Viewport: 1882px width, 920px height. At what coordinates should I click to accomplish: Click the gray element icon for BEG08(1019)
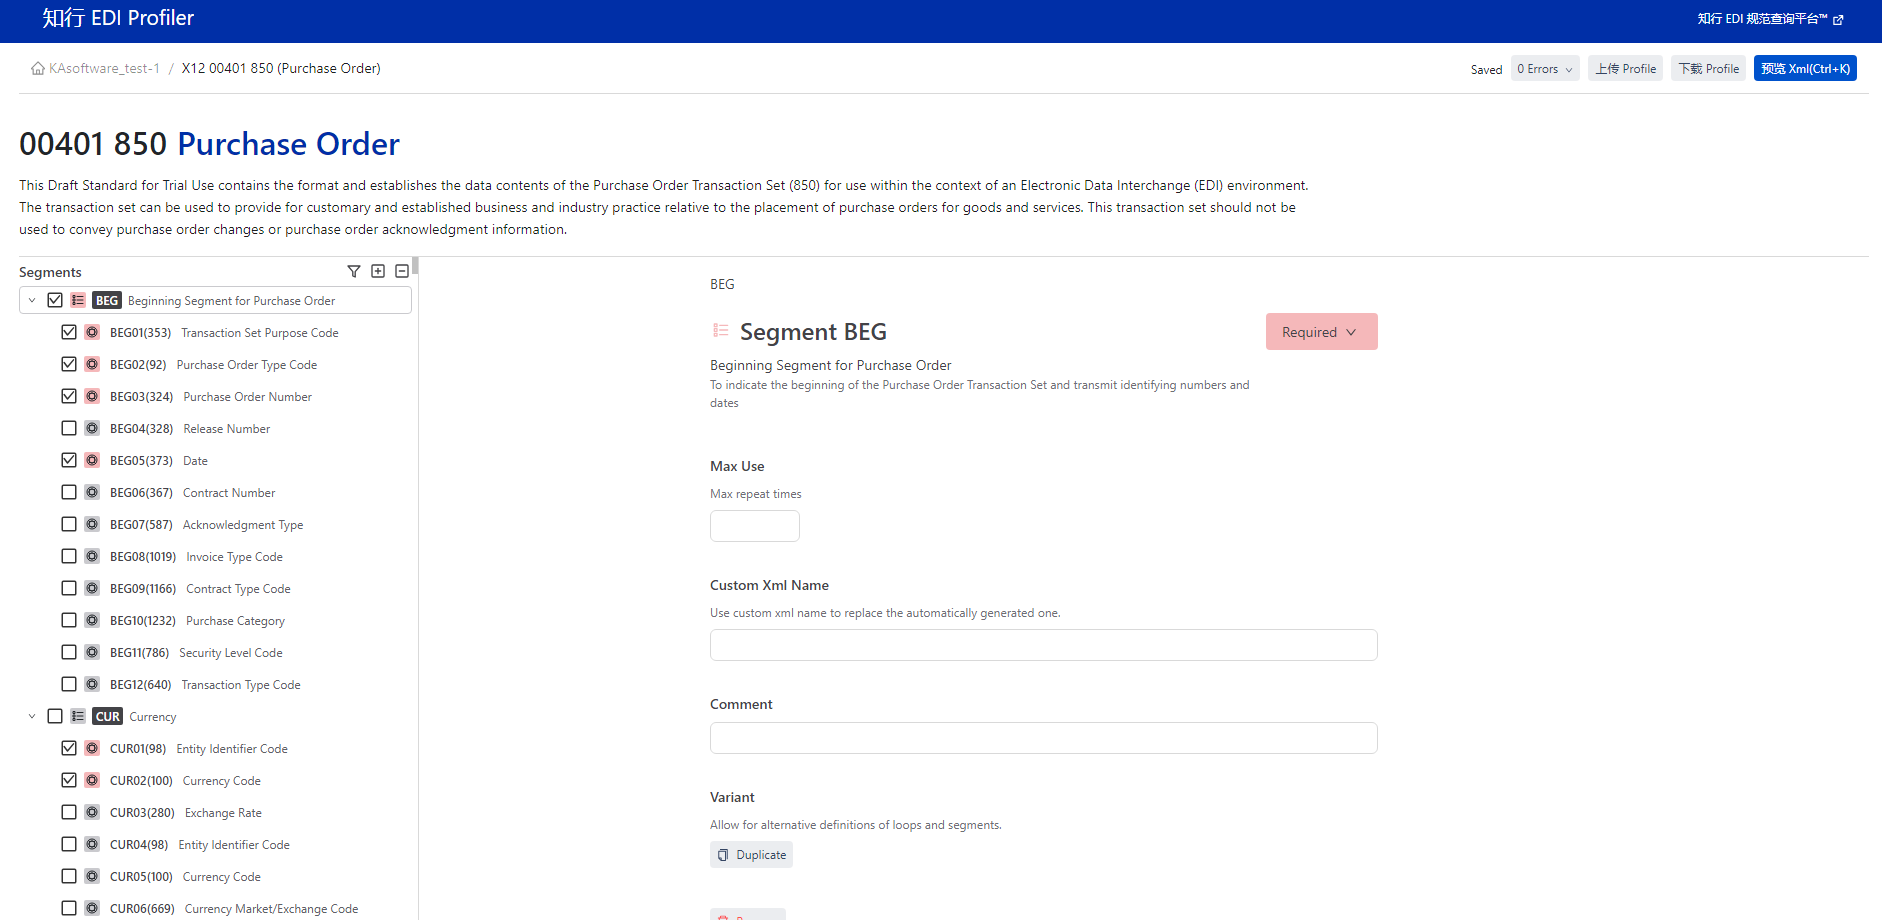click(x=92, y=556)
